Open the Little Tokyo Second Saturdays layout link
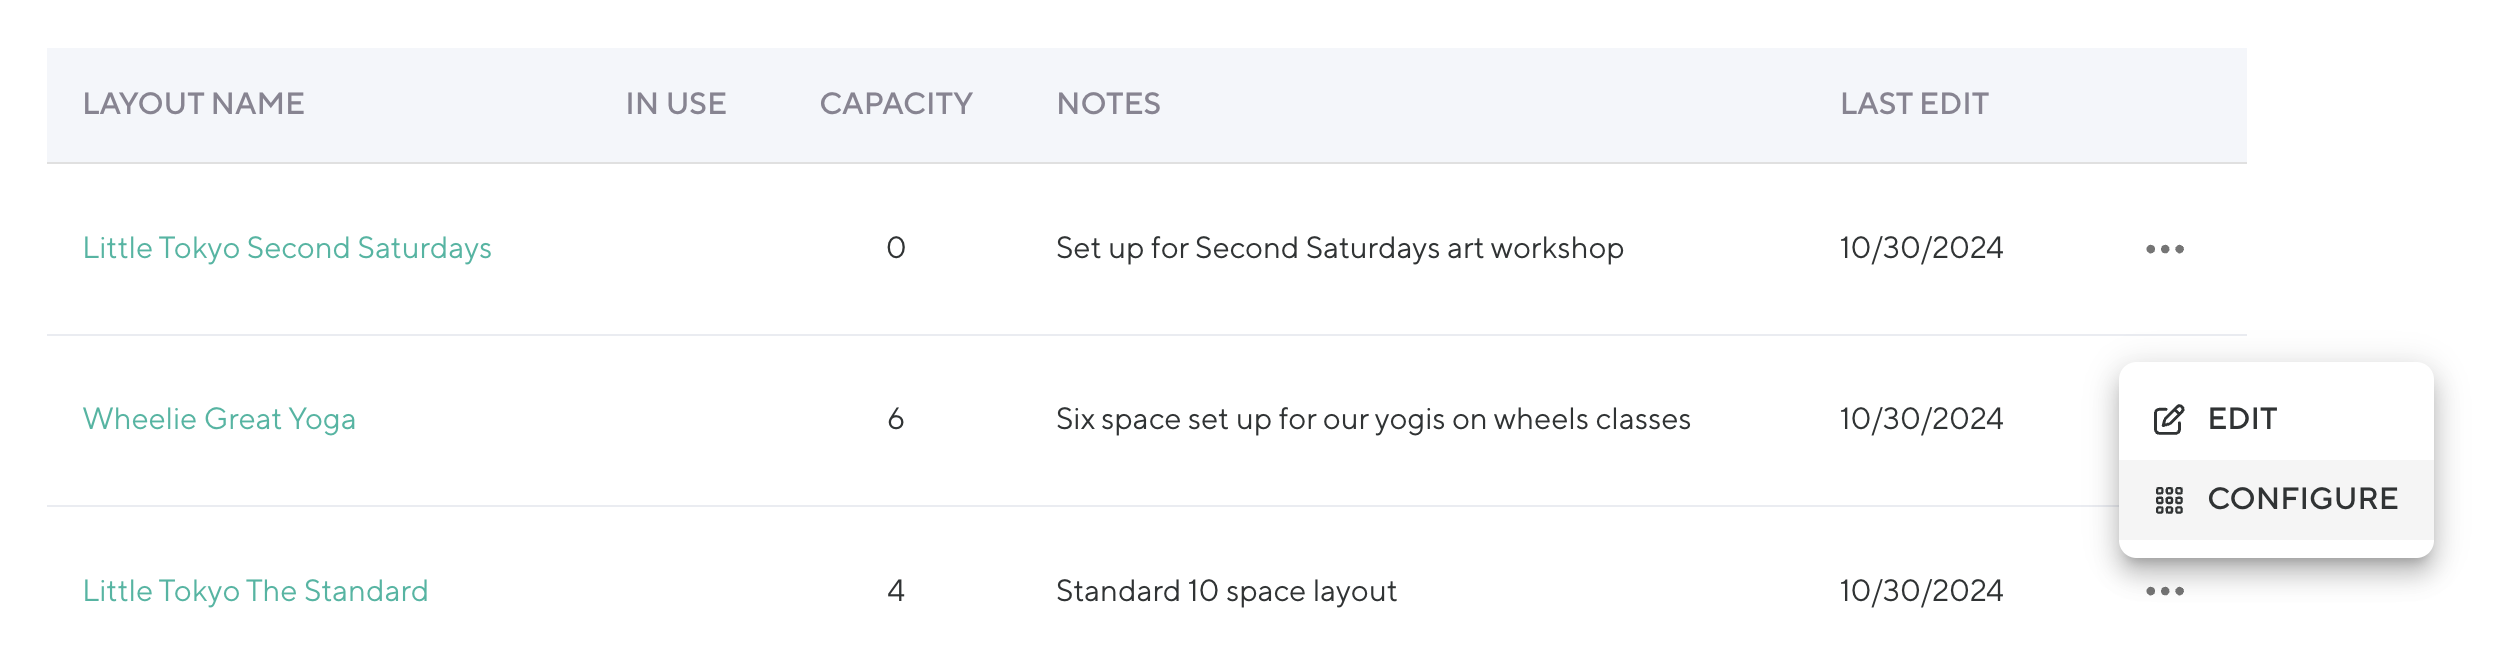This screenshot has width=2494, height=668. coord(287,248)
